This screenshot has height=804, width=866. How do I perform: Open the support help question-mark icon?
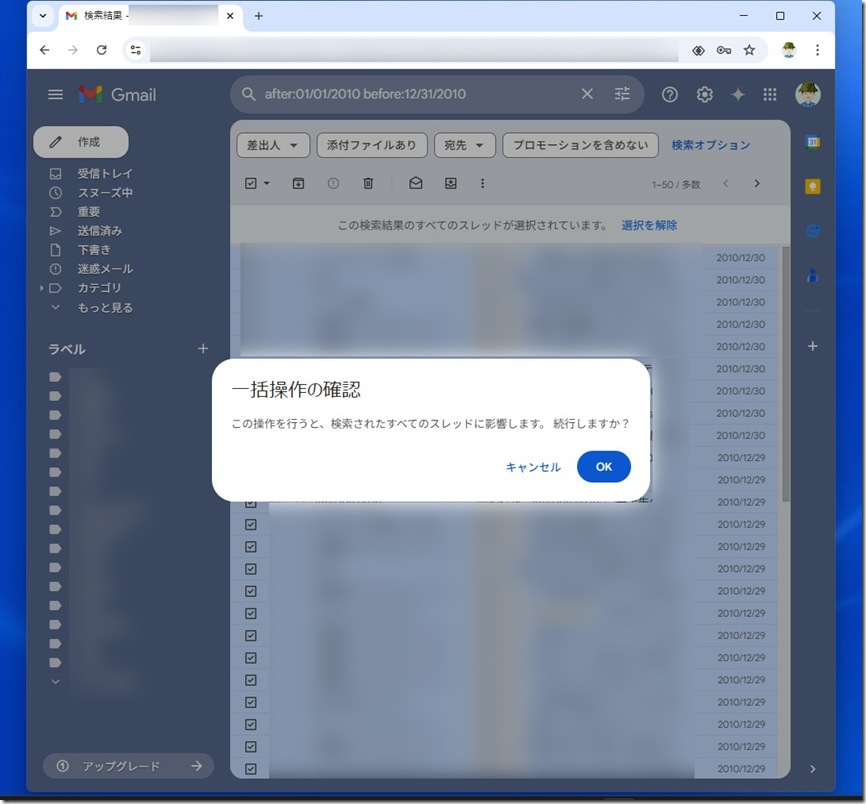pos(669,95)
